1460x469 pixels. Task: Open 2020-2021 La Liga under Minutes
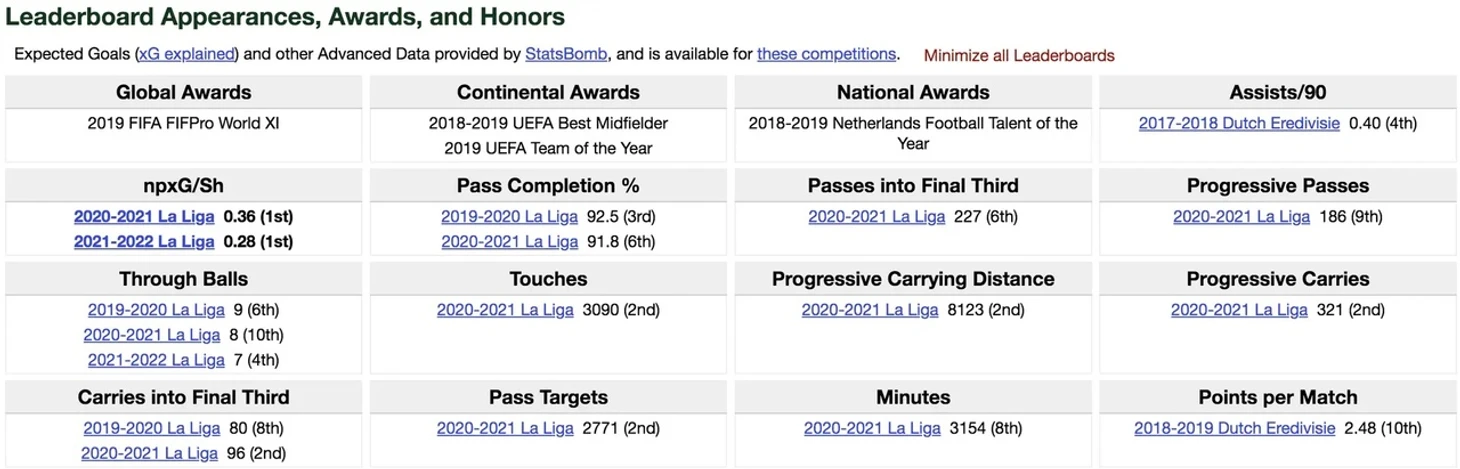(872, 428)
